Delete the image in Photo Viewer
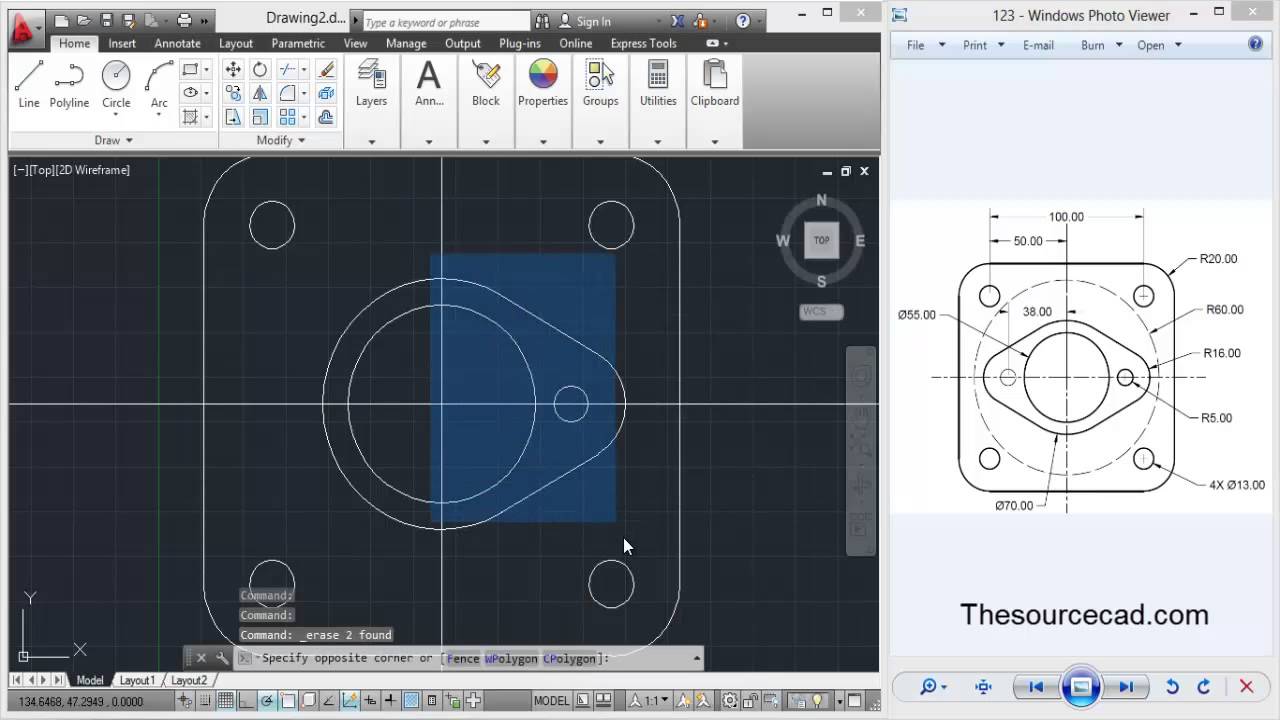 [x=1246, y=687]
